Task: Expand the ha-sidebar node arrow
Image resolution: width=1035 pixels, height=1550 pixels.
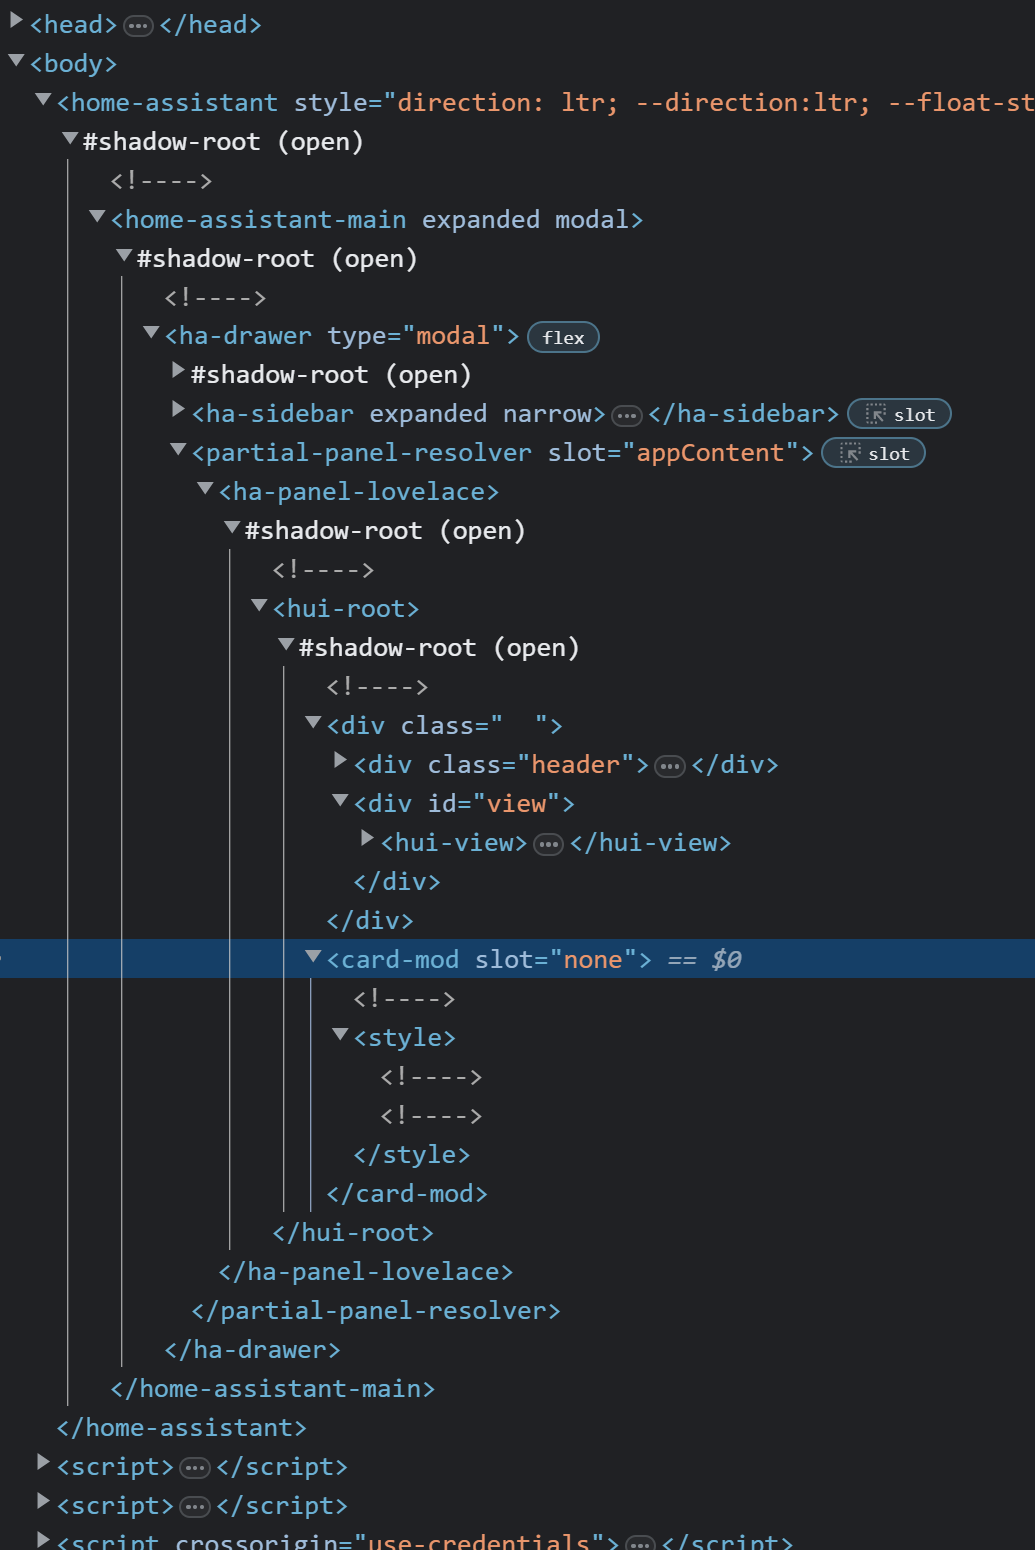Action: pyautogui.click(x=178, y=410)
